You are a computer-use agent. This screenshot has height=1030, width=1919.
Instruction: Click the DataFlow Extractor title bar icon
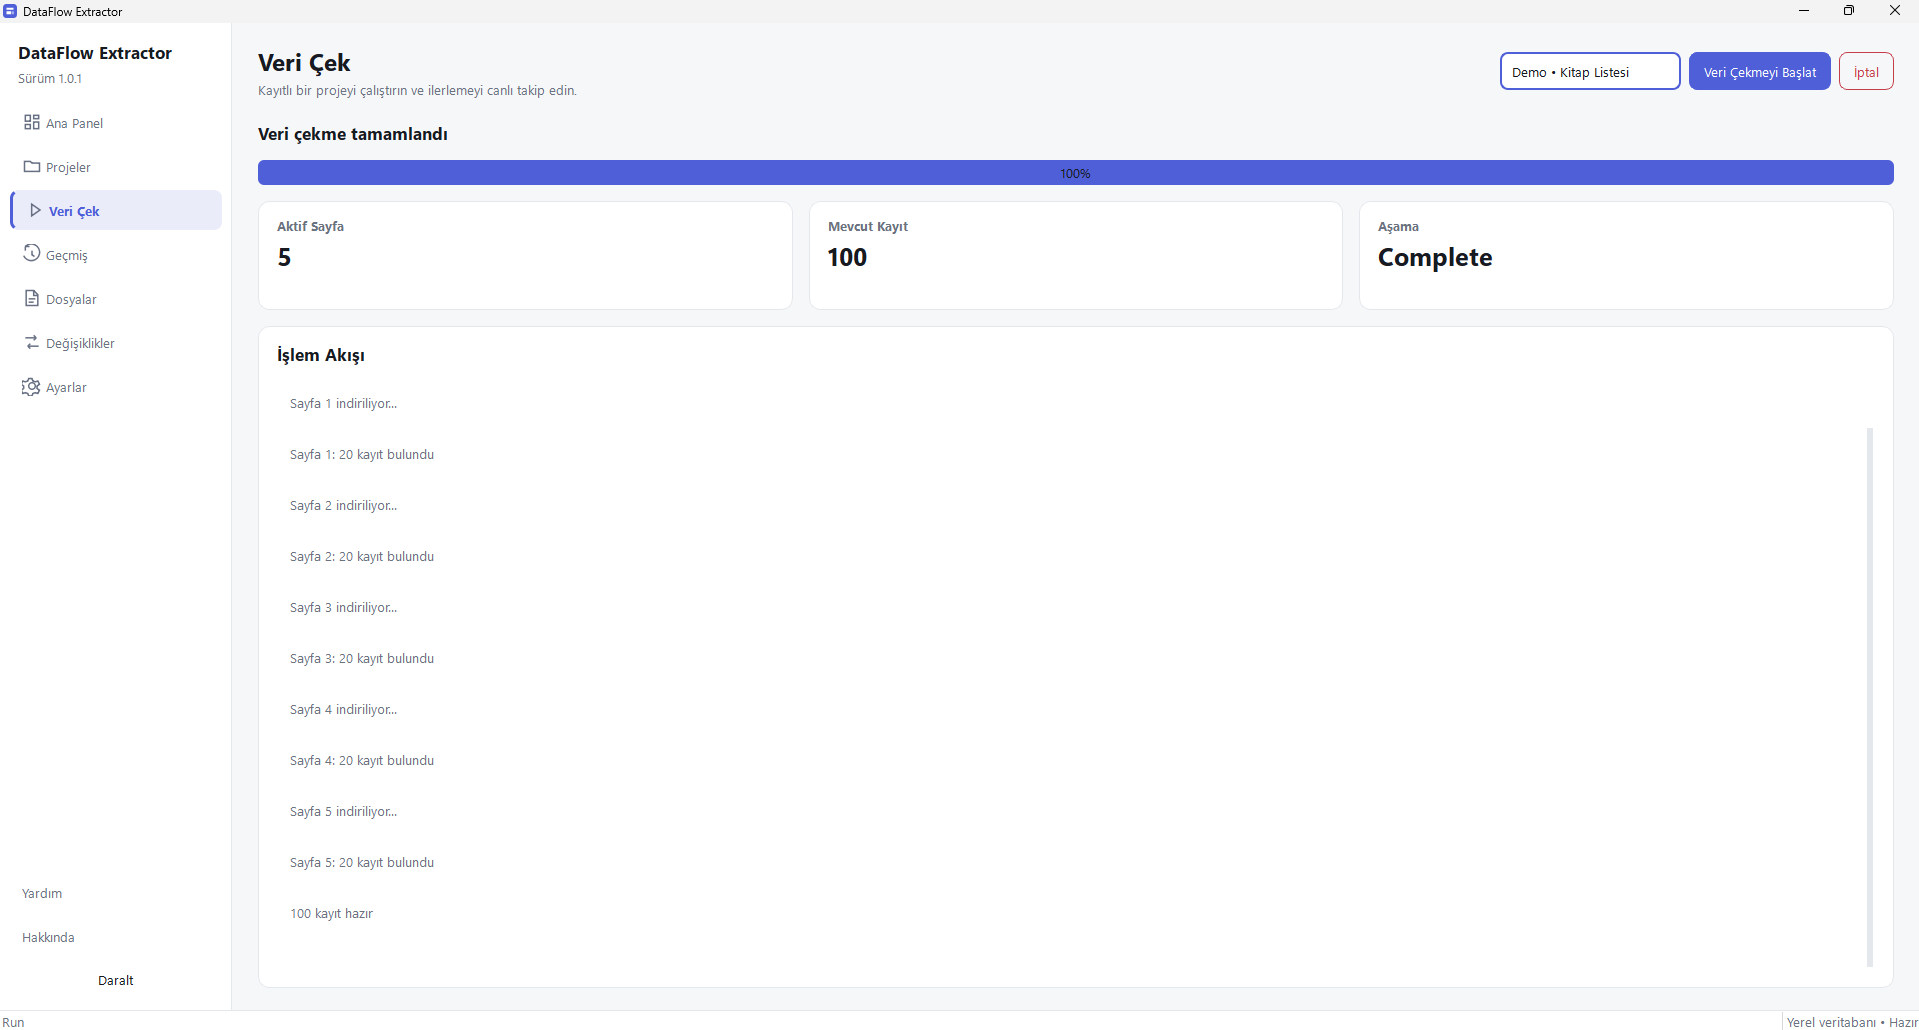(10, 11)
